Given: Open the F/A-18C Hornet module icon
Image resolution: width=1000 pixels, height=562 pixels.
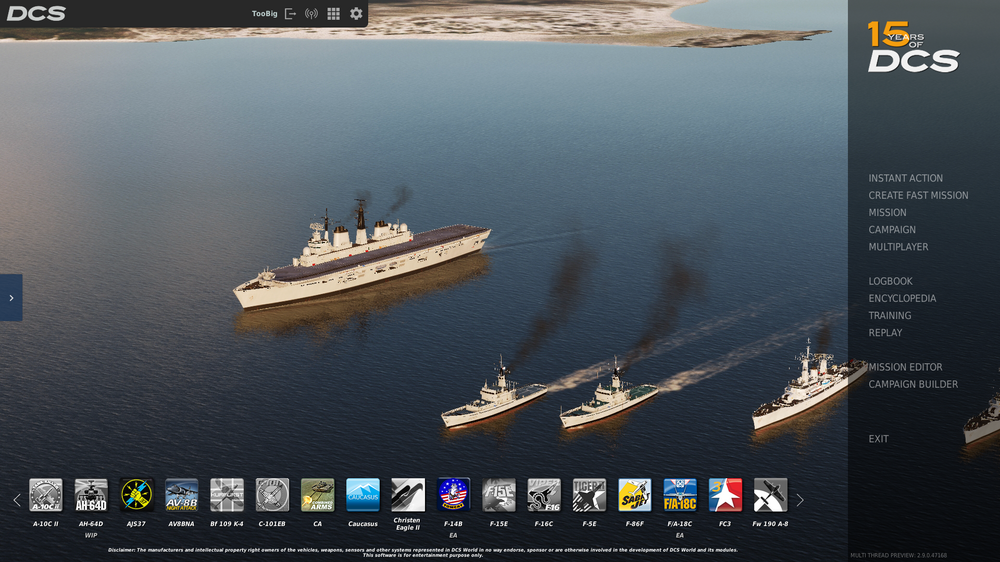Looking at the screenshot, I should (x=680, y=495).
